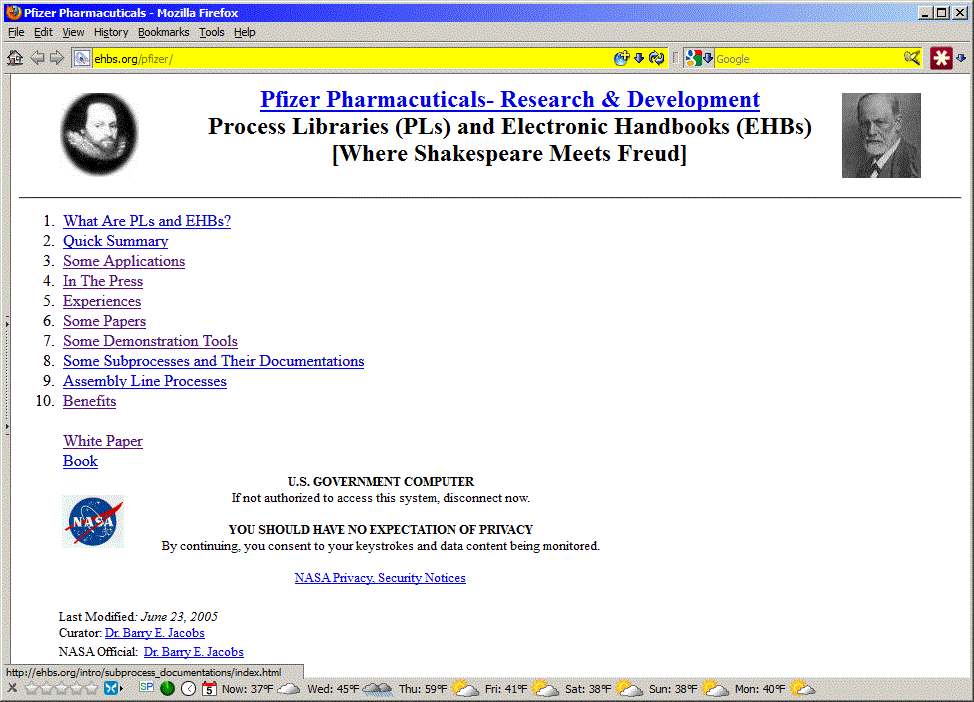Open the View menu

click(73, 32)
